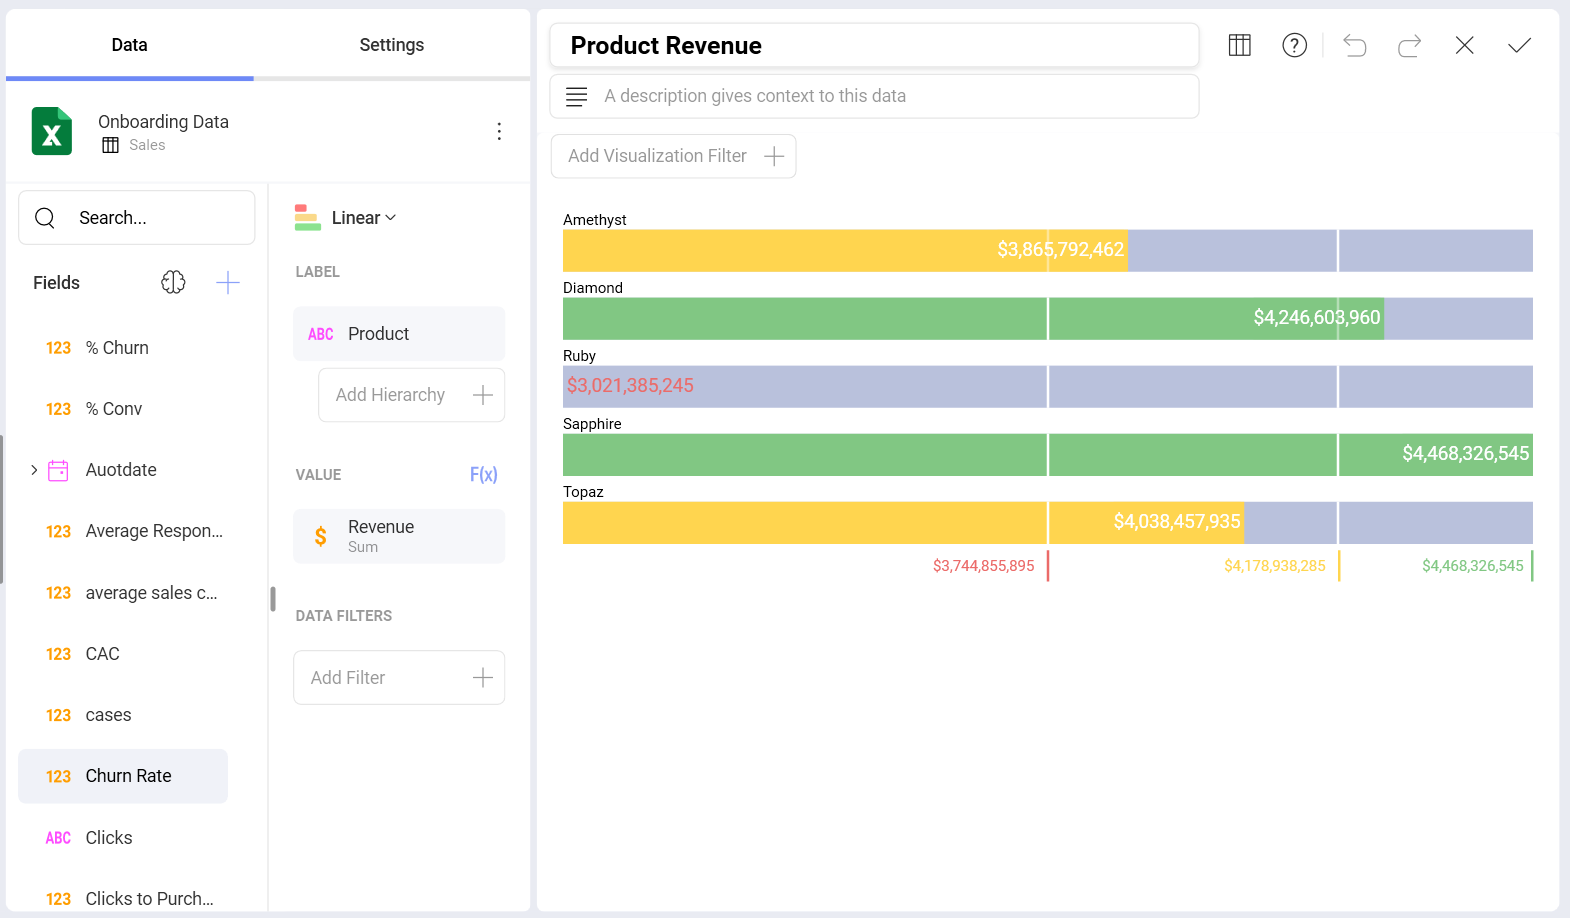1570x918 pixels.
Task: Select the Product label field
Action: pyautogui.click(x=398, y=334)
